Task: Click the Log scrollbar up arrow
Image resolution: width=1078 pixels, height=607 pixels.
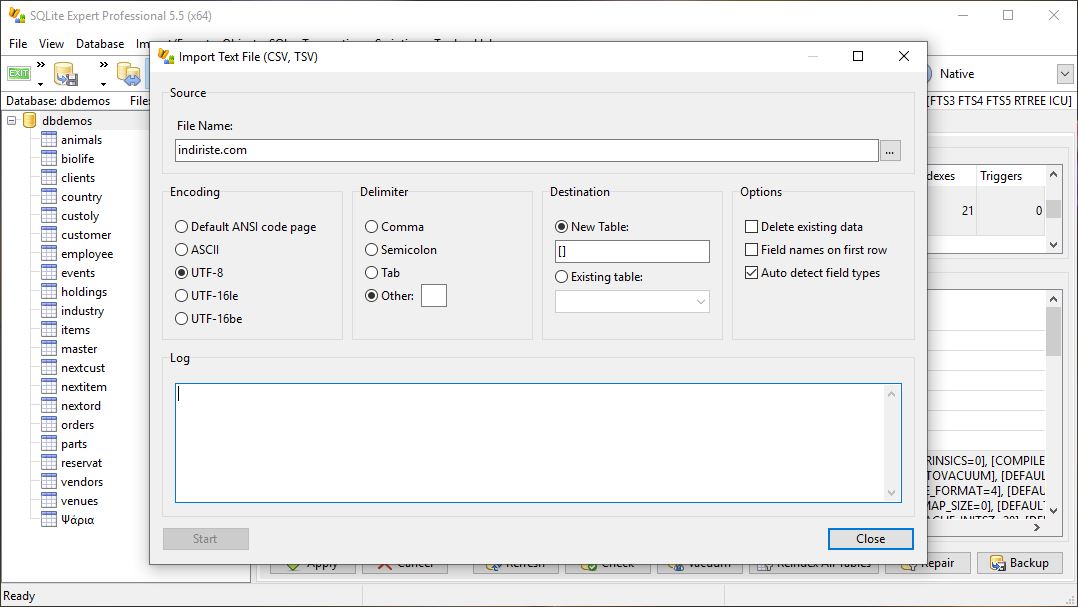Action: [x=892, y=394]
